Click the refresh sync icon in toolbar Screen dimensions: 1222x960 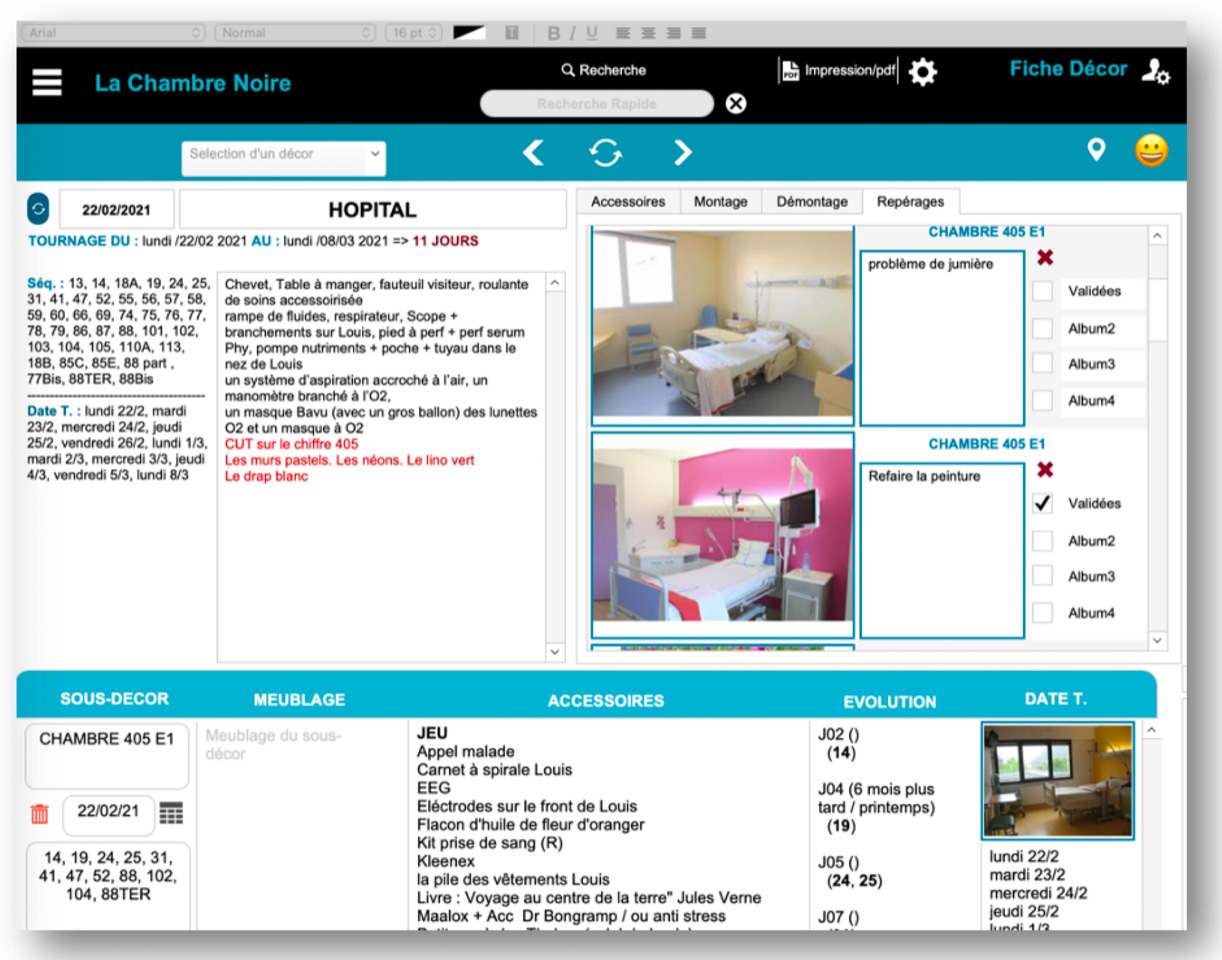tap(606, 152)
